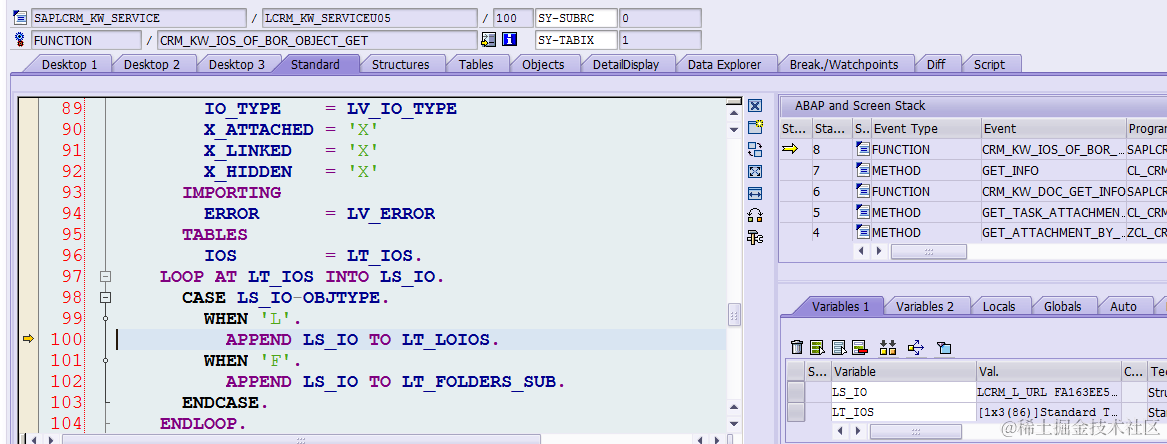Select the LS_IO row selector button
The height and width of the screenshot is (444, 1167).
796,392
